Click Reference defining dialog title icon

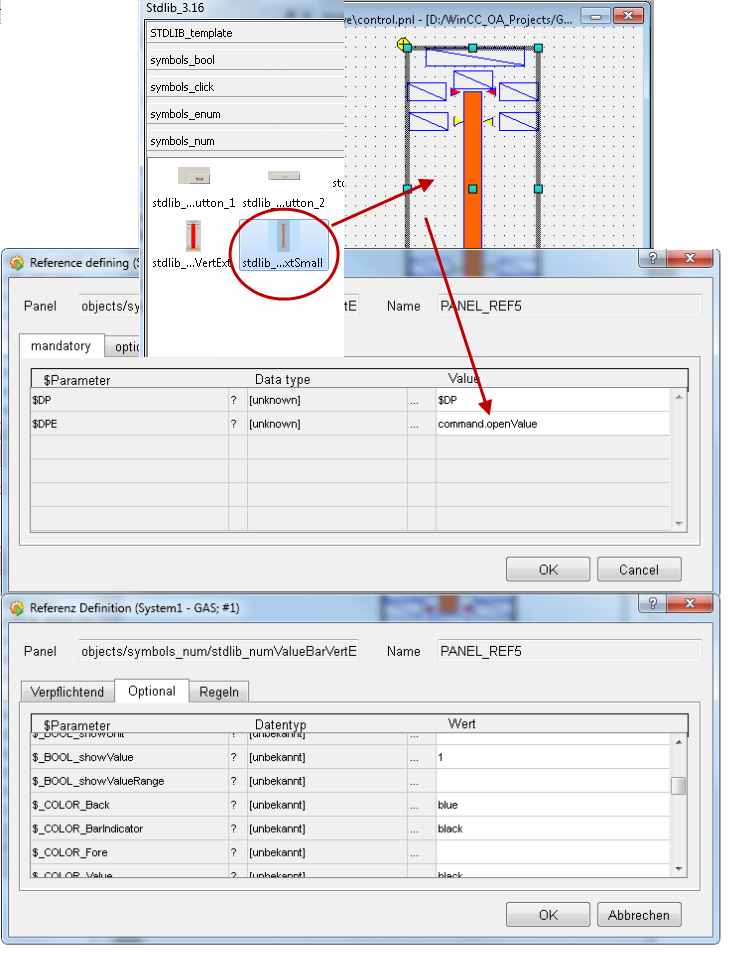17,263
